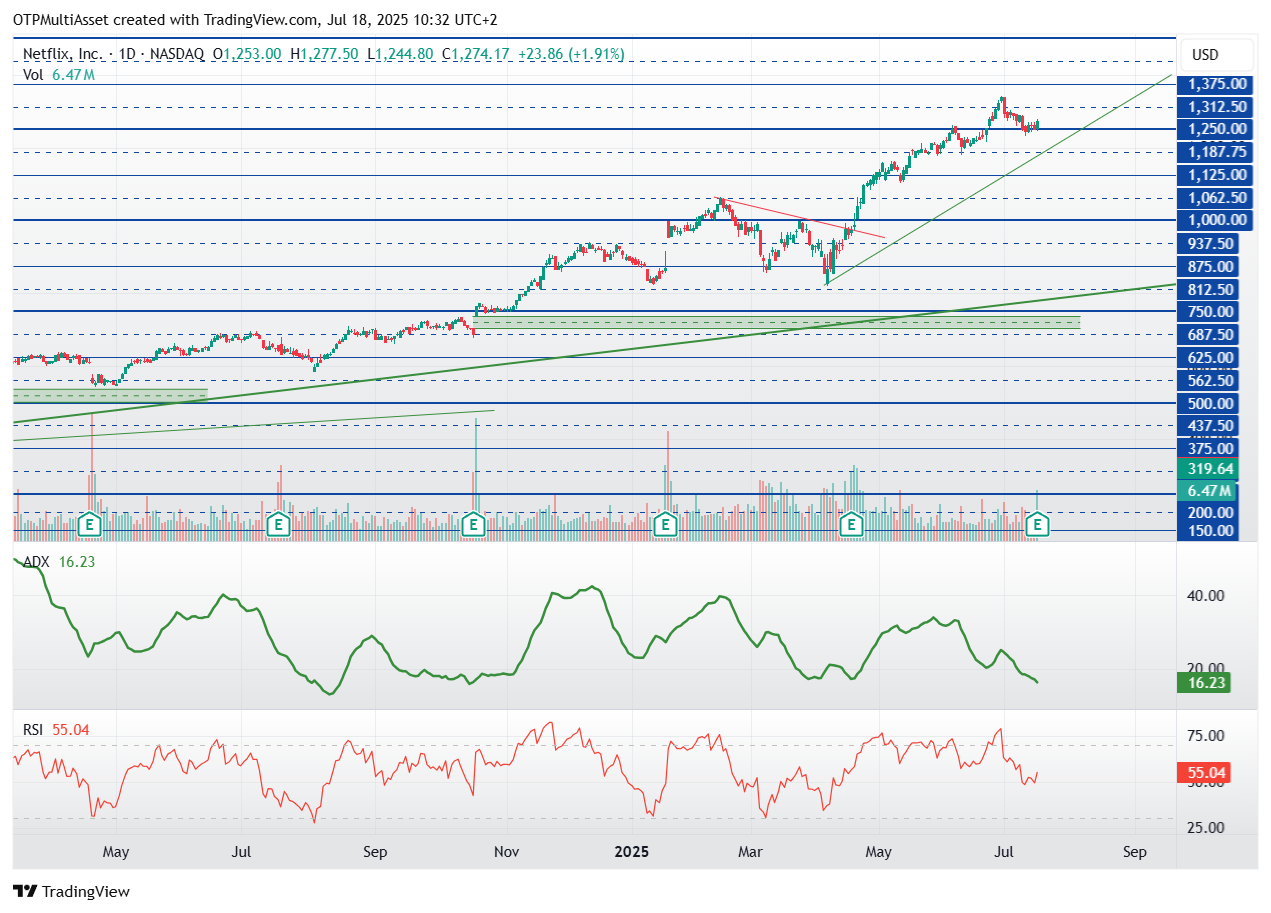Click the January 2025 earnings "E" badge
The image size is (1271, 913).
664,524
